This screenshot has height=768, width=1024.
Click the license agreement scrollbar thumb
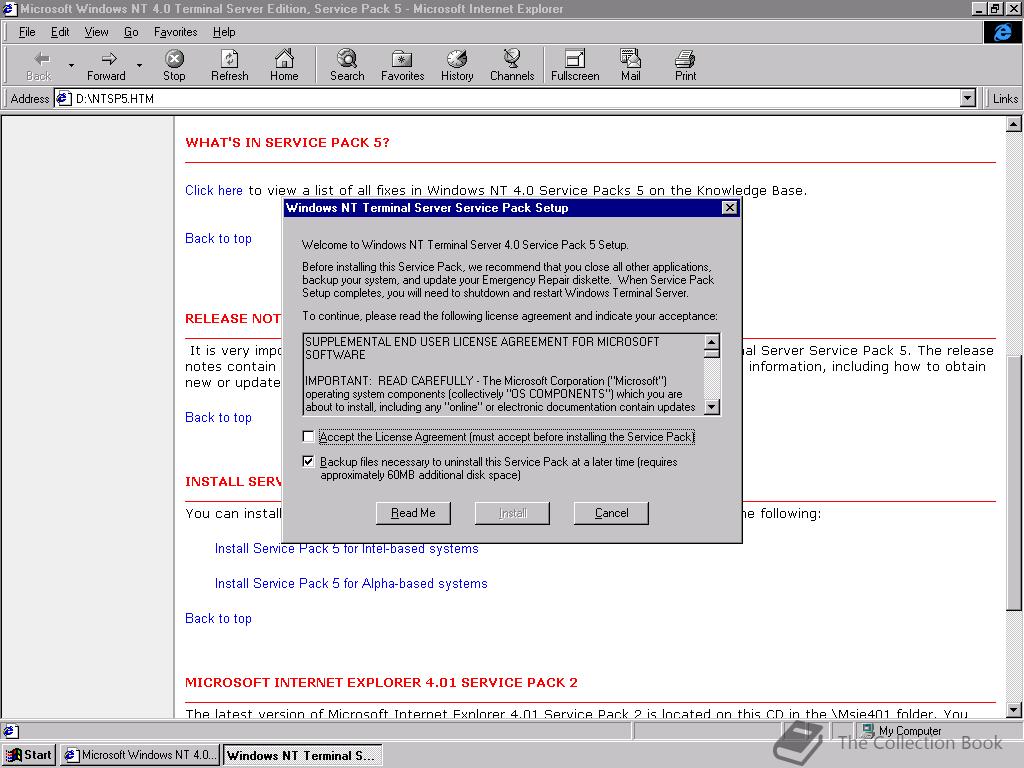tap(712, 354)
